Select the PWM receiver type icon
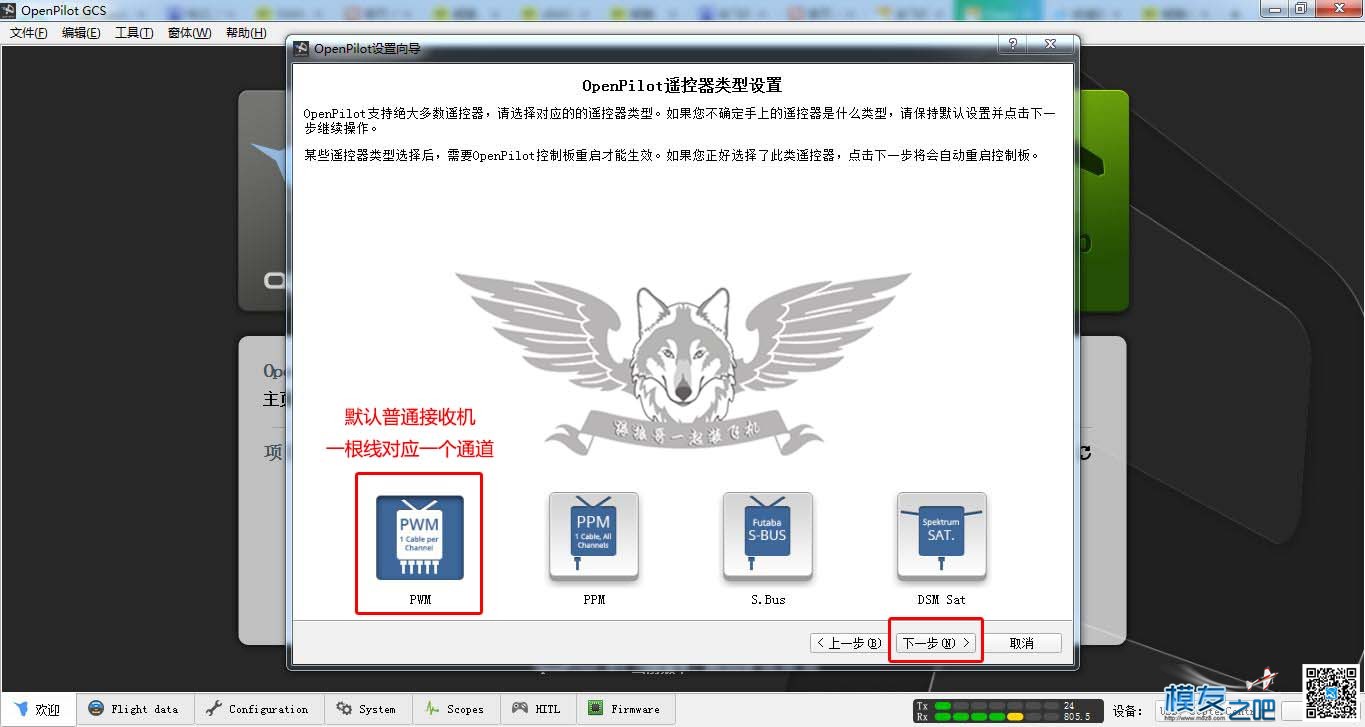Screen dimensions: 1365x727 [419, 537]
